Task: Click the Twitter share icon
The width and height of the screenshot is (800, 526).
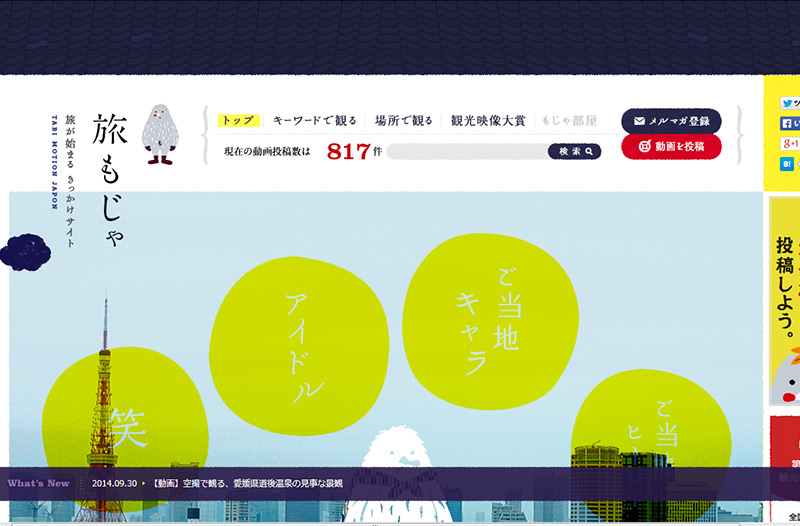Action: [x=788, y=103]
